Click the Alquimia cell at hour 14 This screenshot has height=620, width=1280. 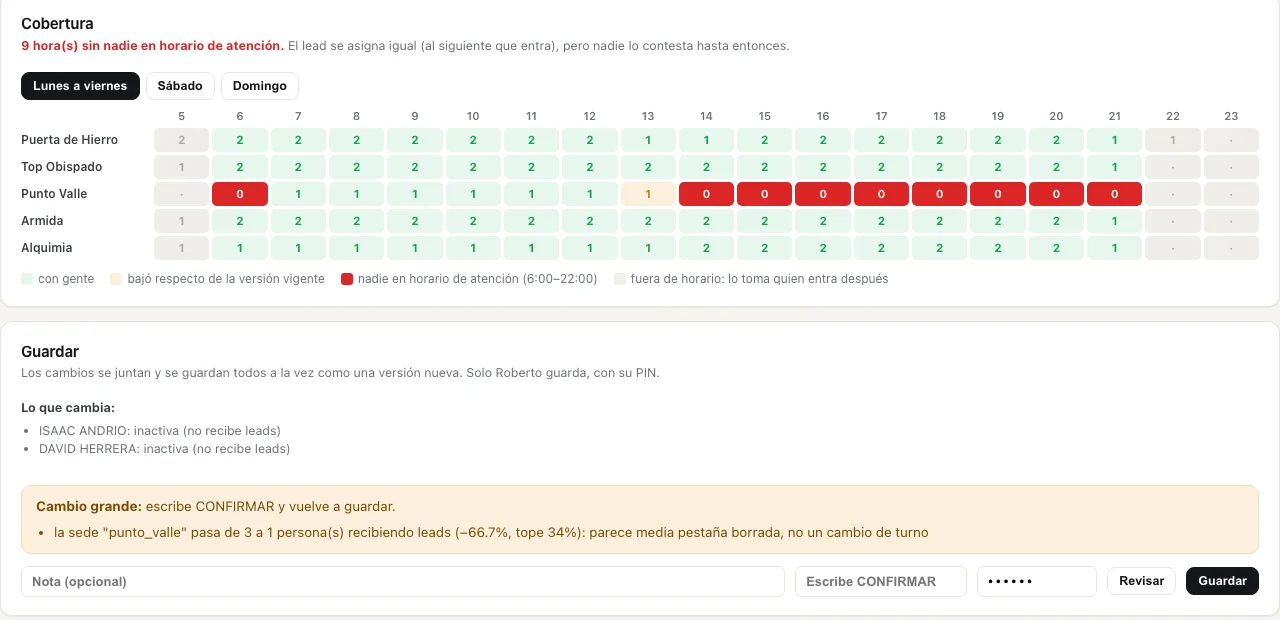[706, 248]
